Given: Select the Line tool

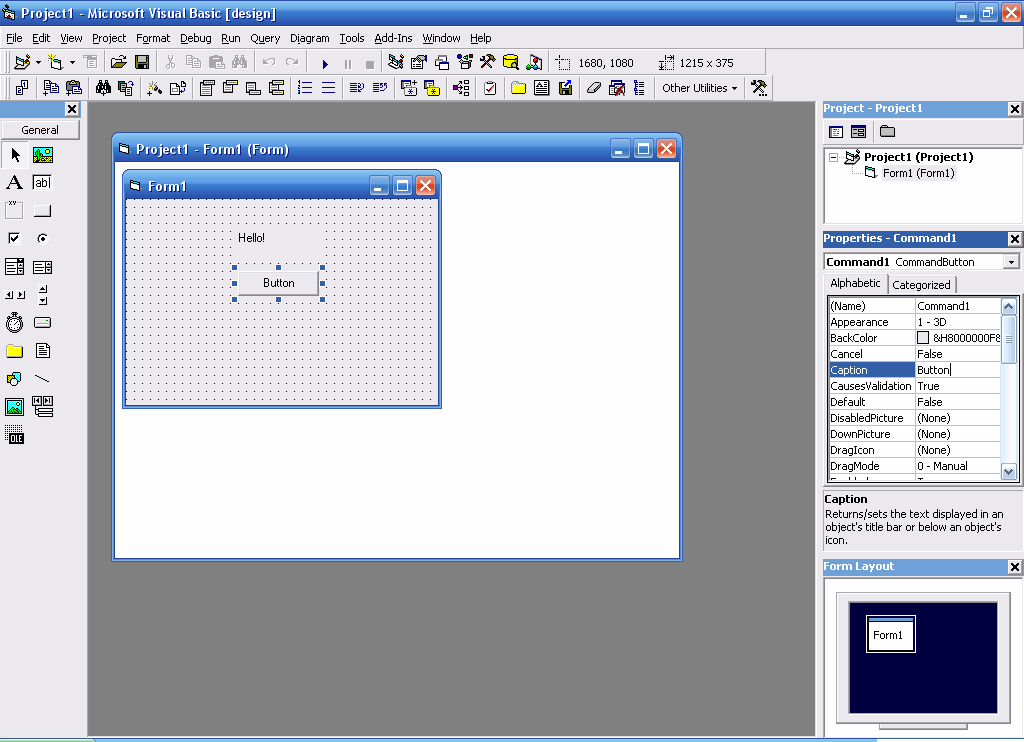Looking at the screenshot, I should click(x=42, y=379).
